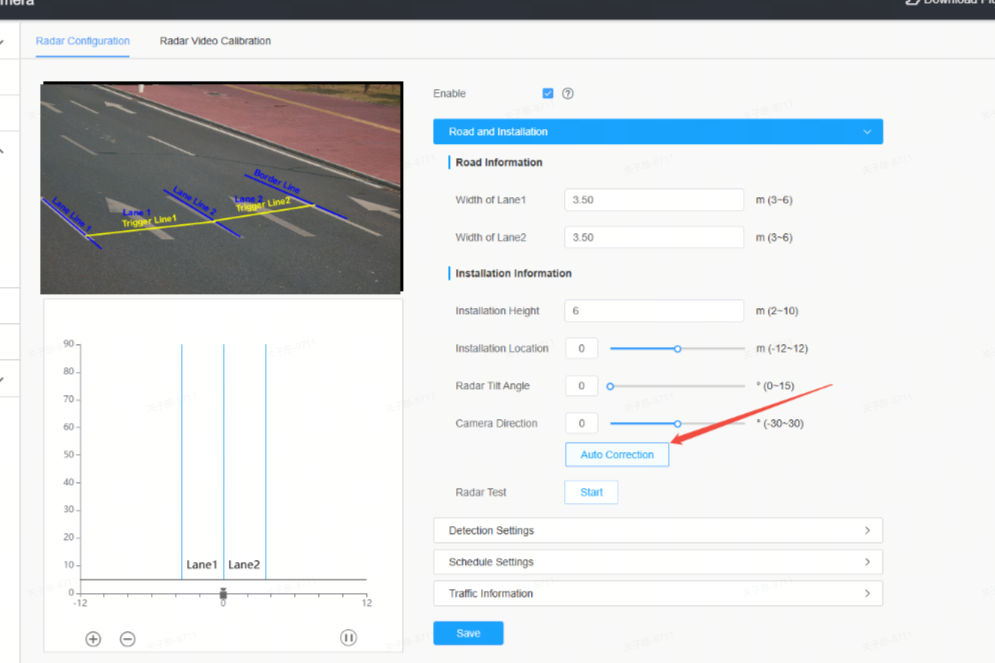Expand the Schedule Settings section
The height and width of the screenshot is (663, 995).
point(658,562)
